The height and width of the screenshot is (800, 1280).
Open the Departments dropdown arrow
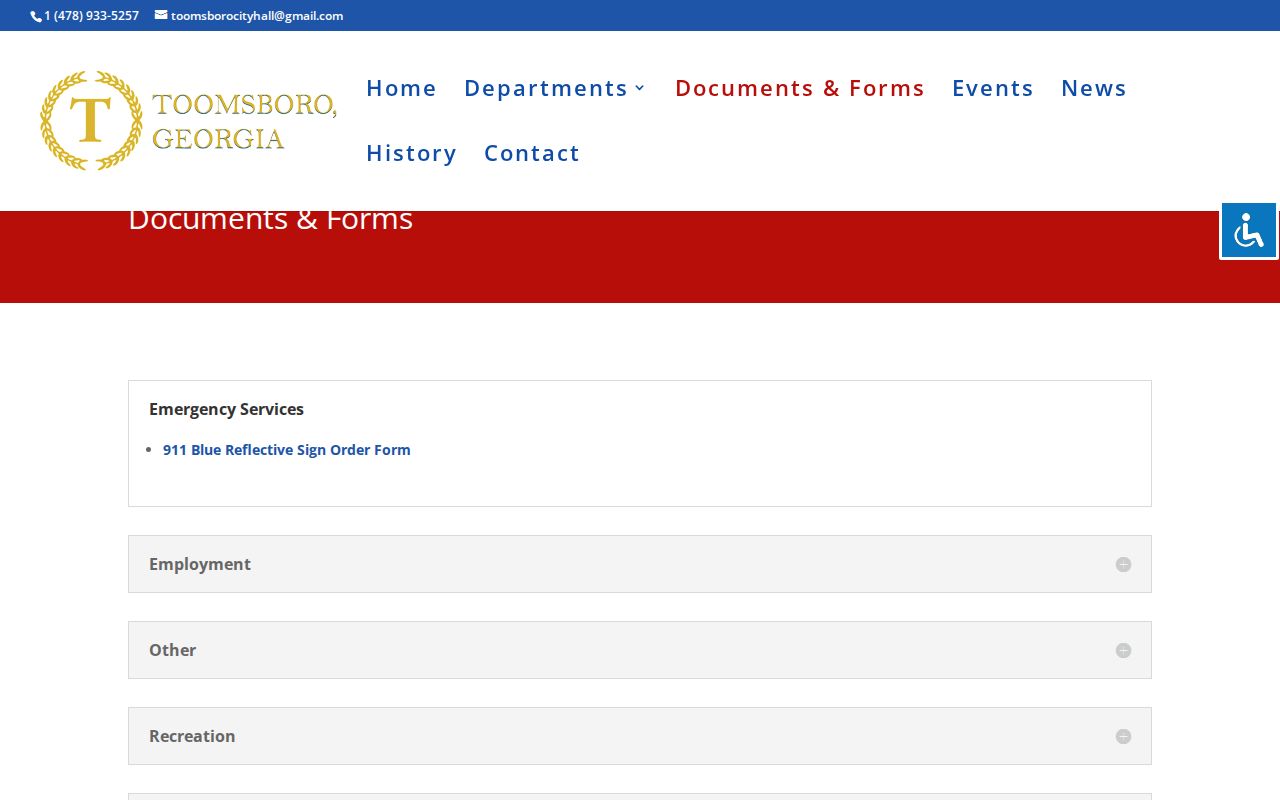pyautogui.click(x=640, y=88)
